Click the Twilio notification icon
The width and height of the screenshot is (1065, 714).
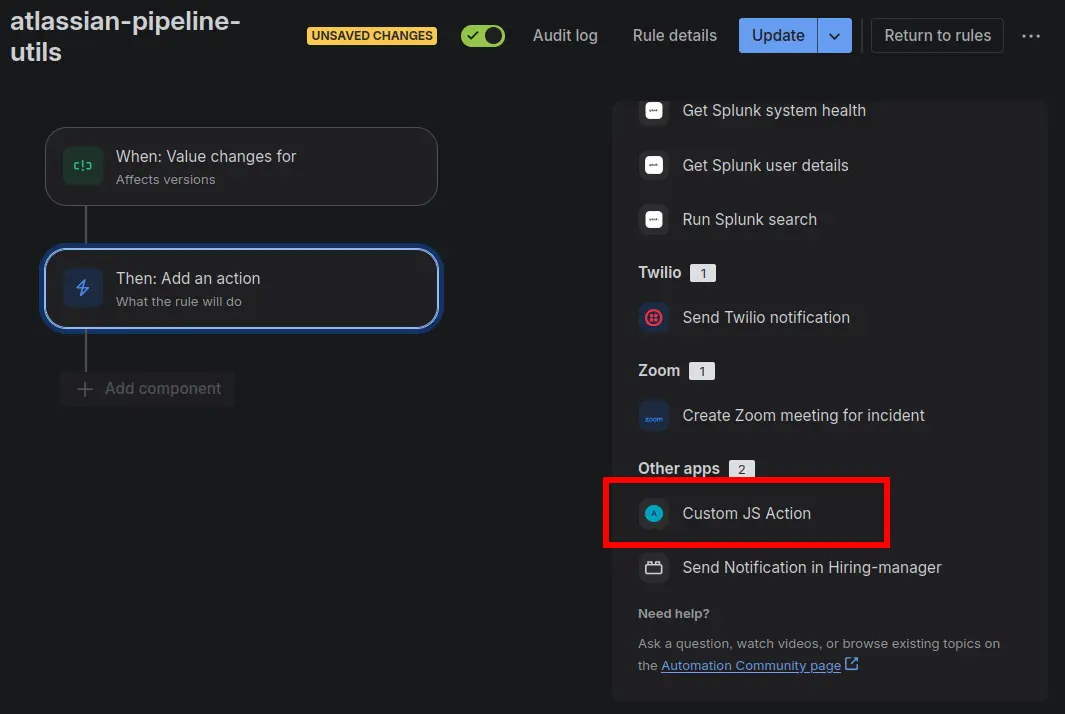pyautogui.click(x=654, y=318)
